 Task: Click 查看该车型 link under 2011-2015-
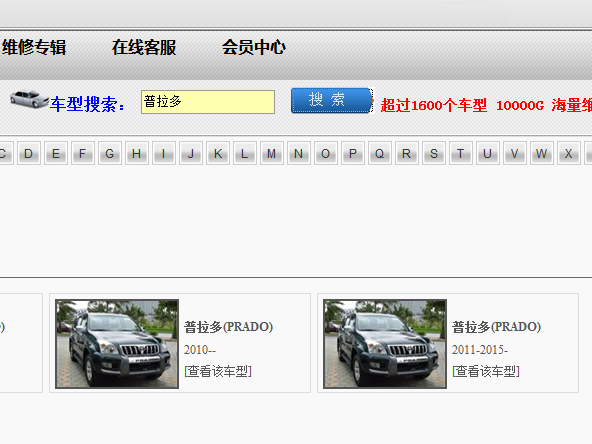(x=486, y=372)
